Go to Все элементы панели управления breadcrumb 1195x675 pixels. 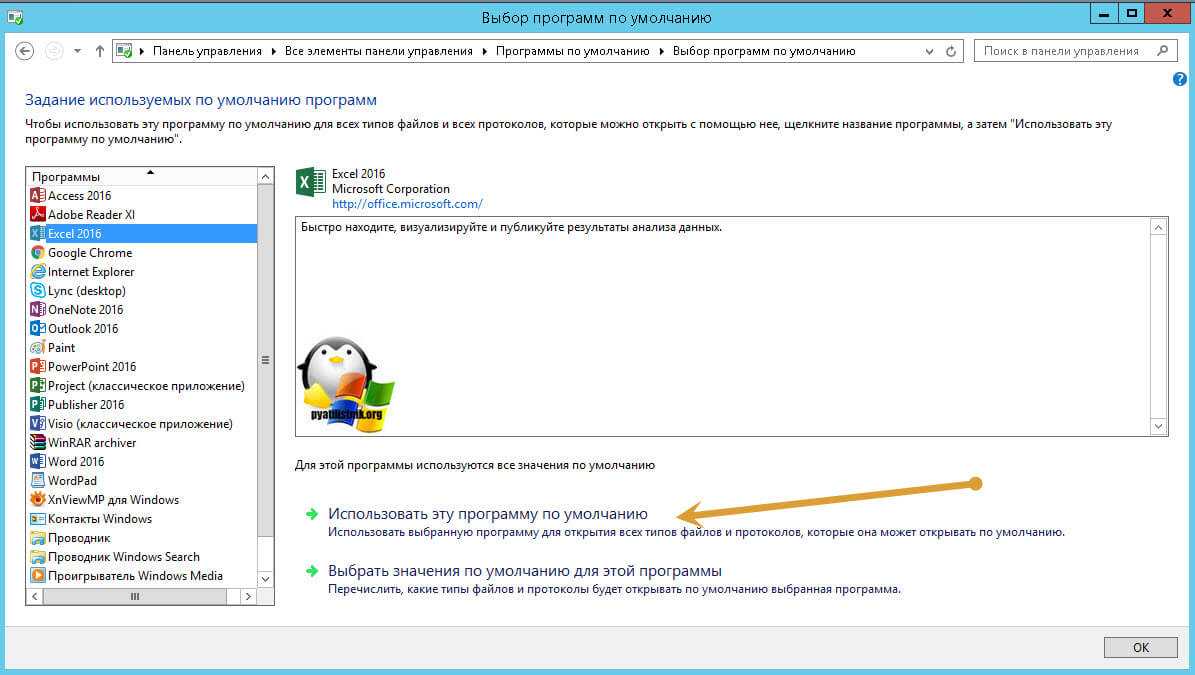(x=378, y=51)
